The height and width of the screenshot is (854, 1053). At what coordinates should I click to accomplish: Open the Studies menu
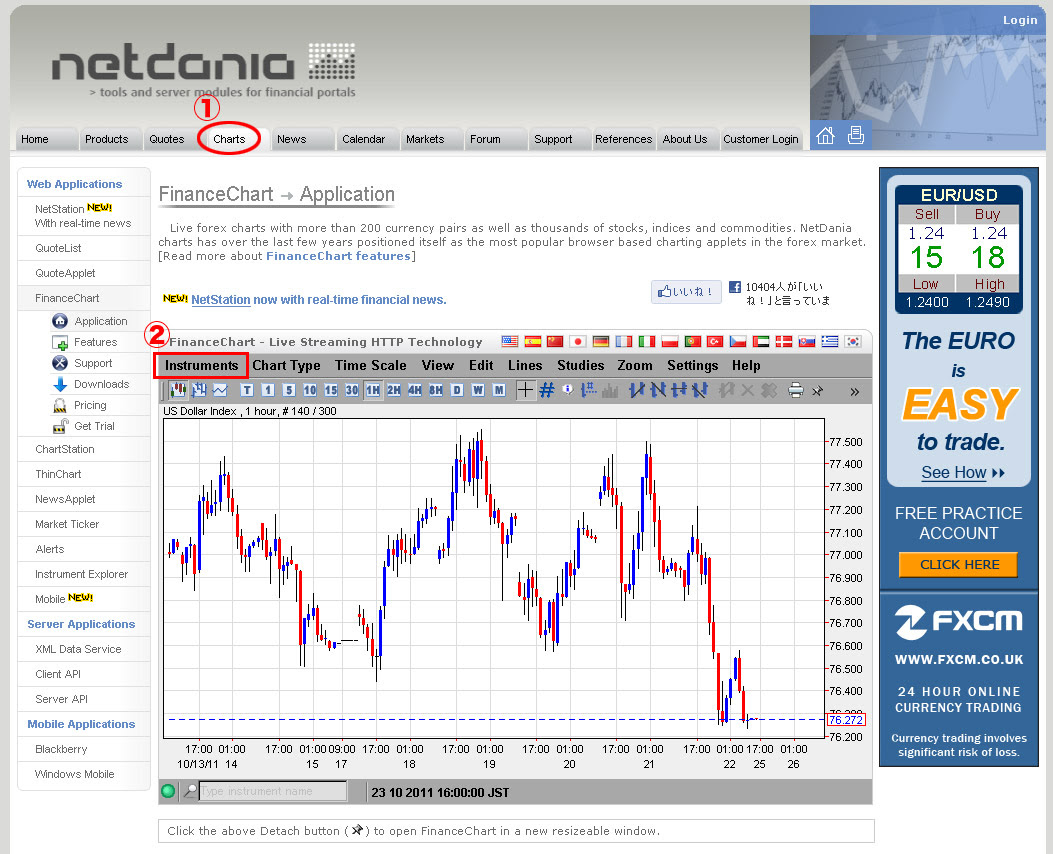point(581,366)
